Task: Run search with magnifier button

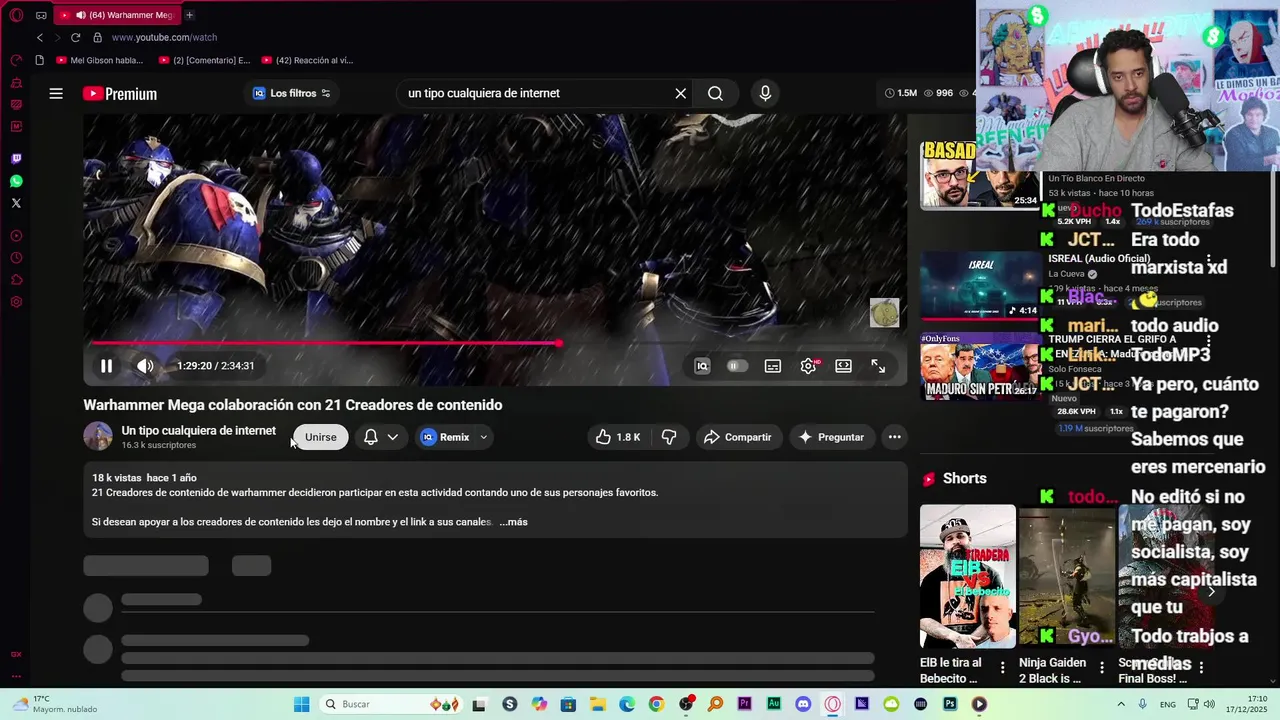Action: [x=715, y=93]
